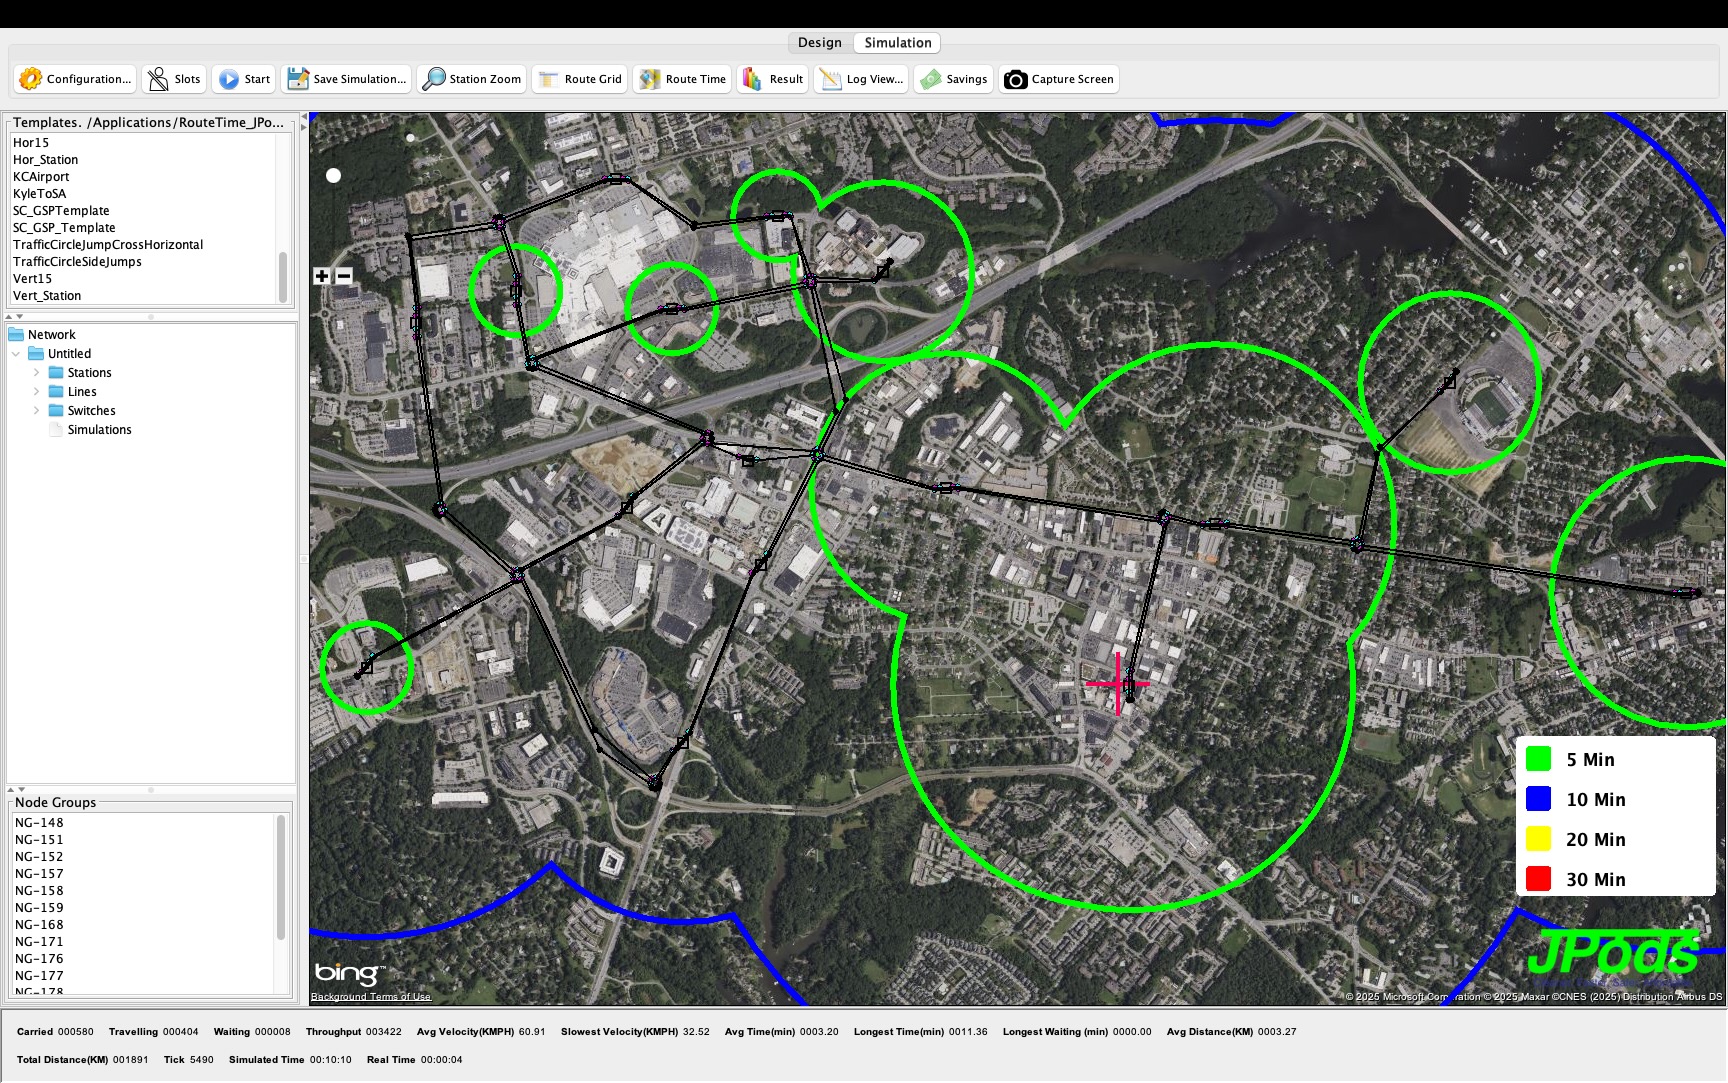The height and width of the screenshot is (1083, 1728).
Task: Open the Background Terms of Use link
Action: (370, 996)
